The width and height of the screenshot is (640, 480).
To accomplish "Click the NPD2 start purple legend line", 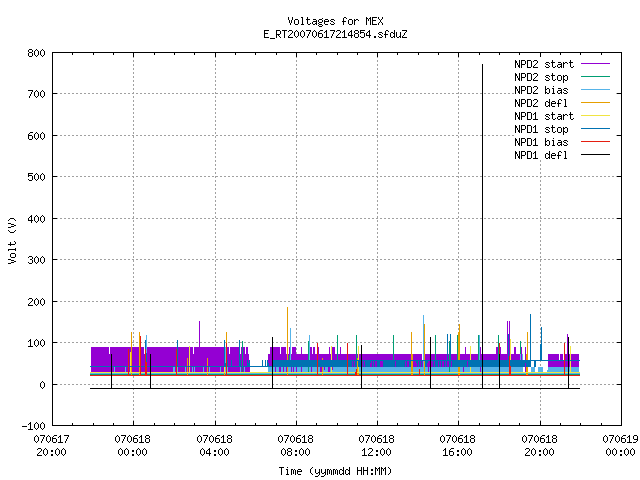I will tap(595, 64).
